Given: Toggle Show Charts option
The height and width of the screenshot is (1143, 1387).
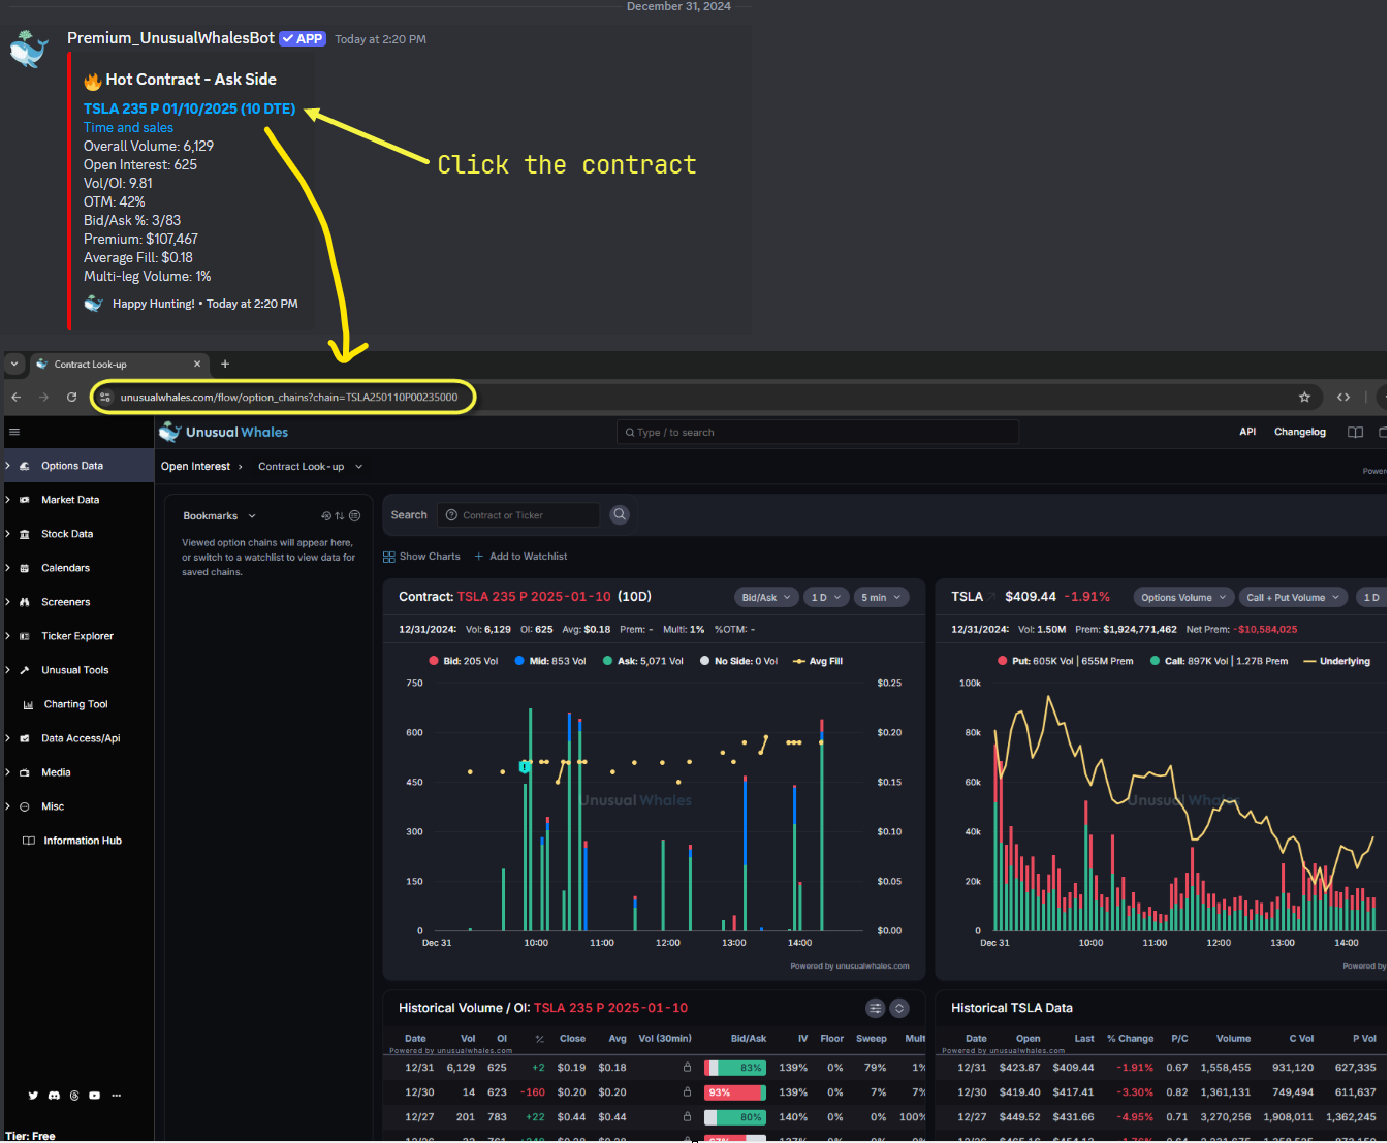Looking at the screenshot, I should pos(422,556).
